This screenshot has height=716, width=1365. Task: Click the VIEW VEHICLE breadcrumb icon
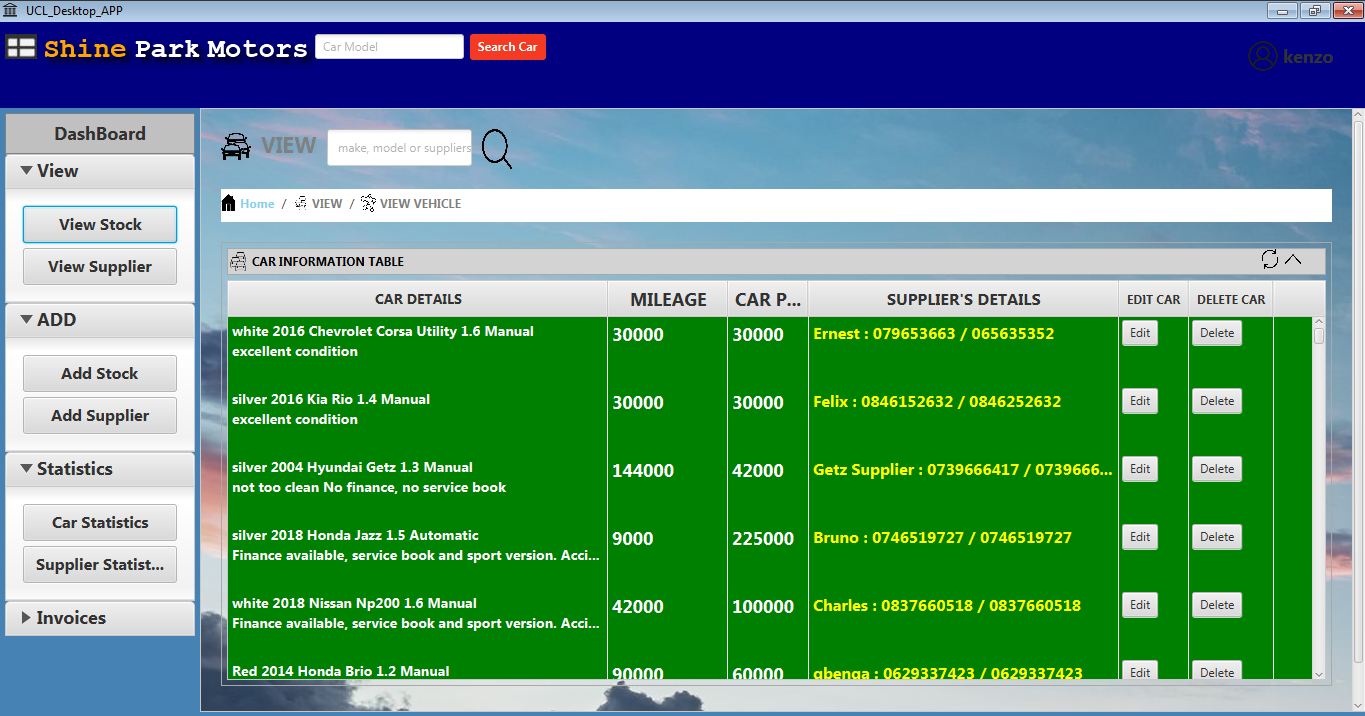pos(368,203)
